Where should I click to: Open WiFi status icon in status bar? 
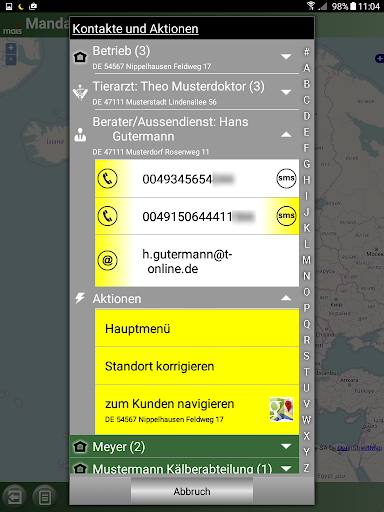click(x=311, y=6)
